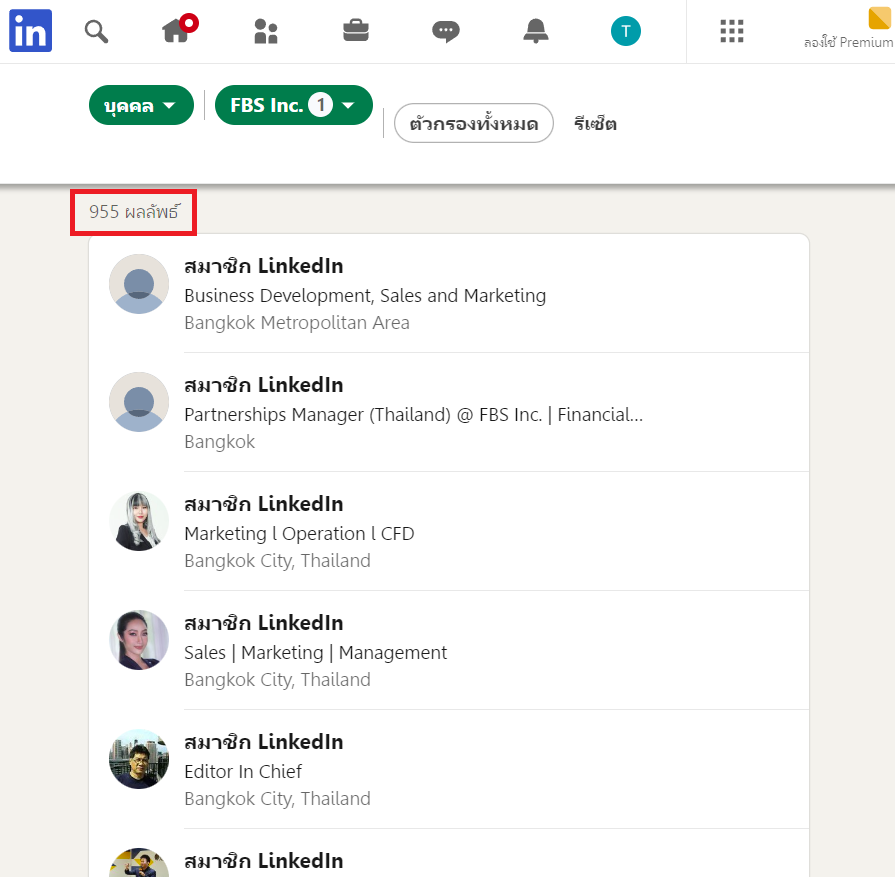
Task: Click the 955 ผลลัพธ์ results count
Action: [x=132, y=212]
